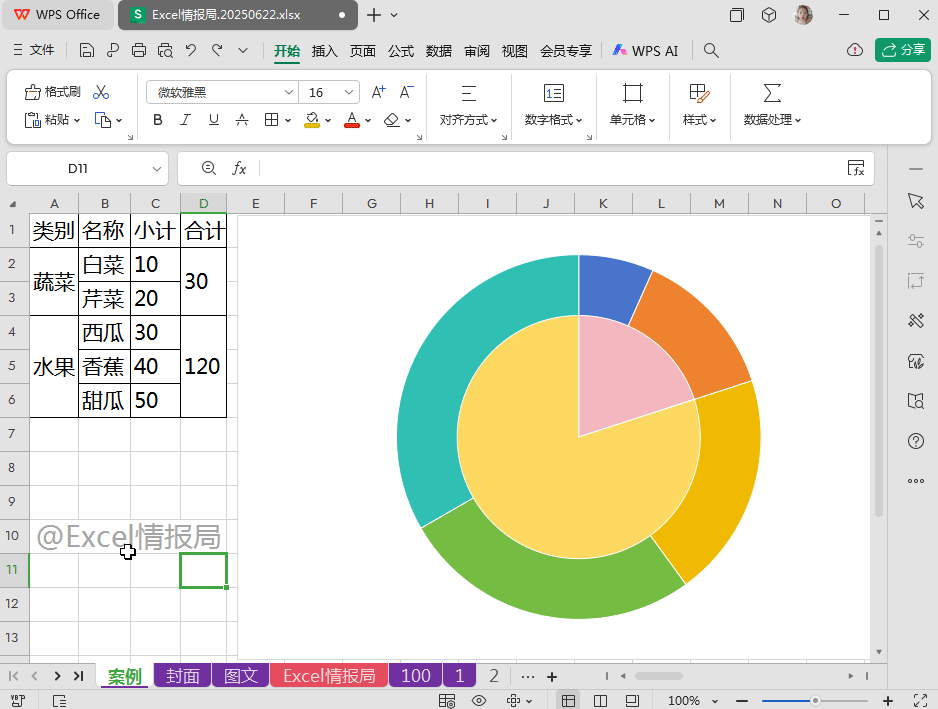The image size is (938, 709).
Task: Open the font name dropdown
Action: [x=288, y=92]
